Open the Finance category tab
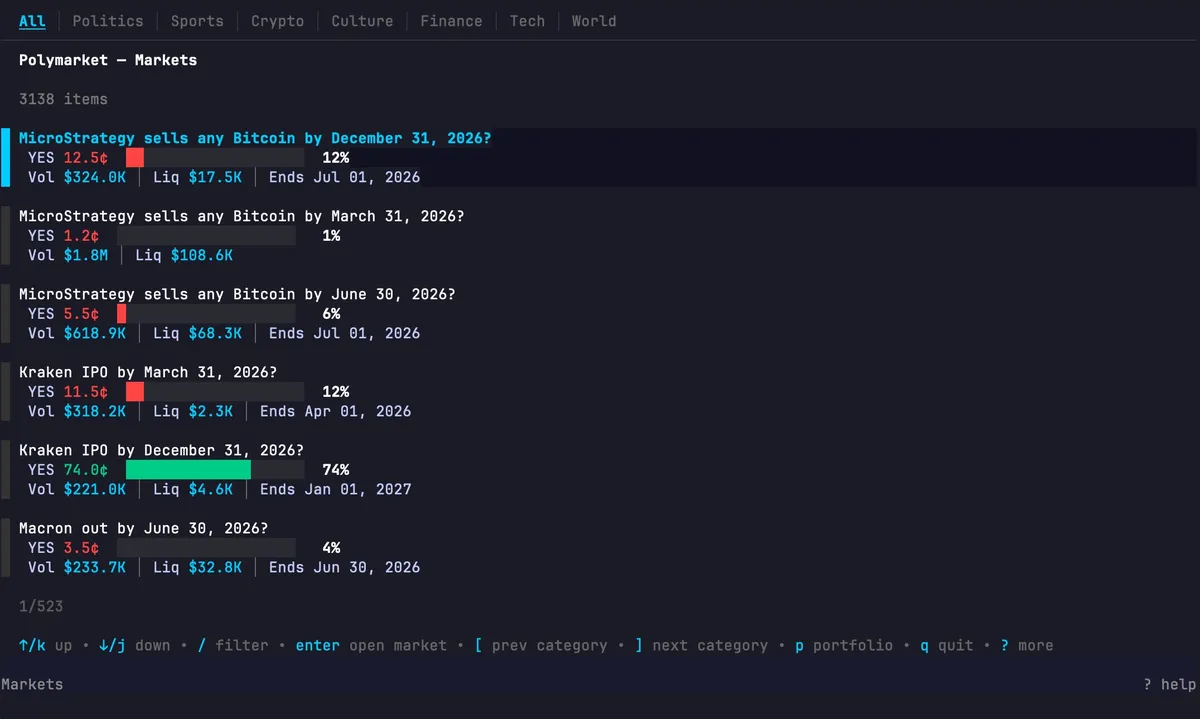1200x719 pixels. pyautogui.click(x=451, y=21)
